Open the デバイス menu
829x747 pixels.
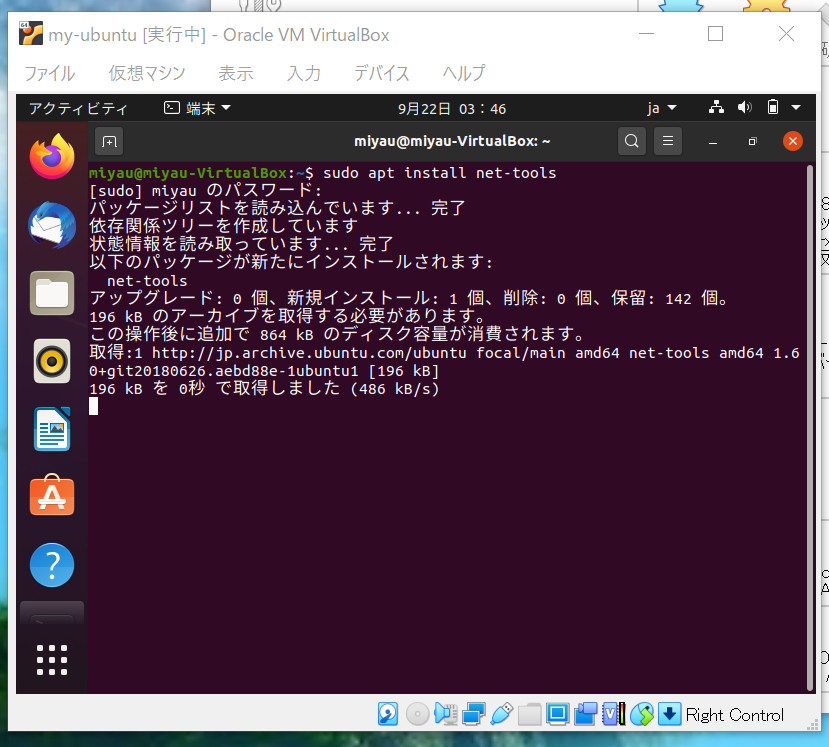[382, 73]
